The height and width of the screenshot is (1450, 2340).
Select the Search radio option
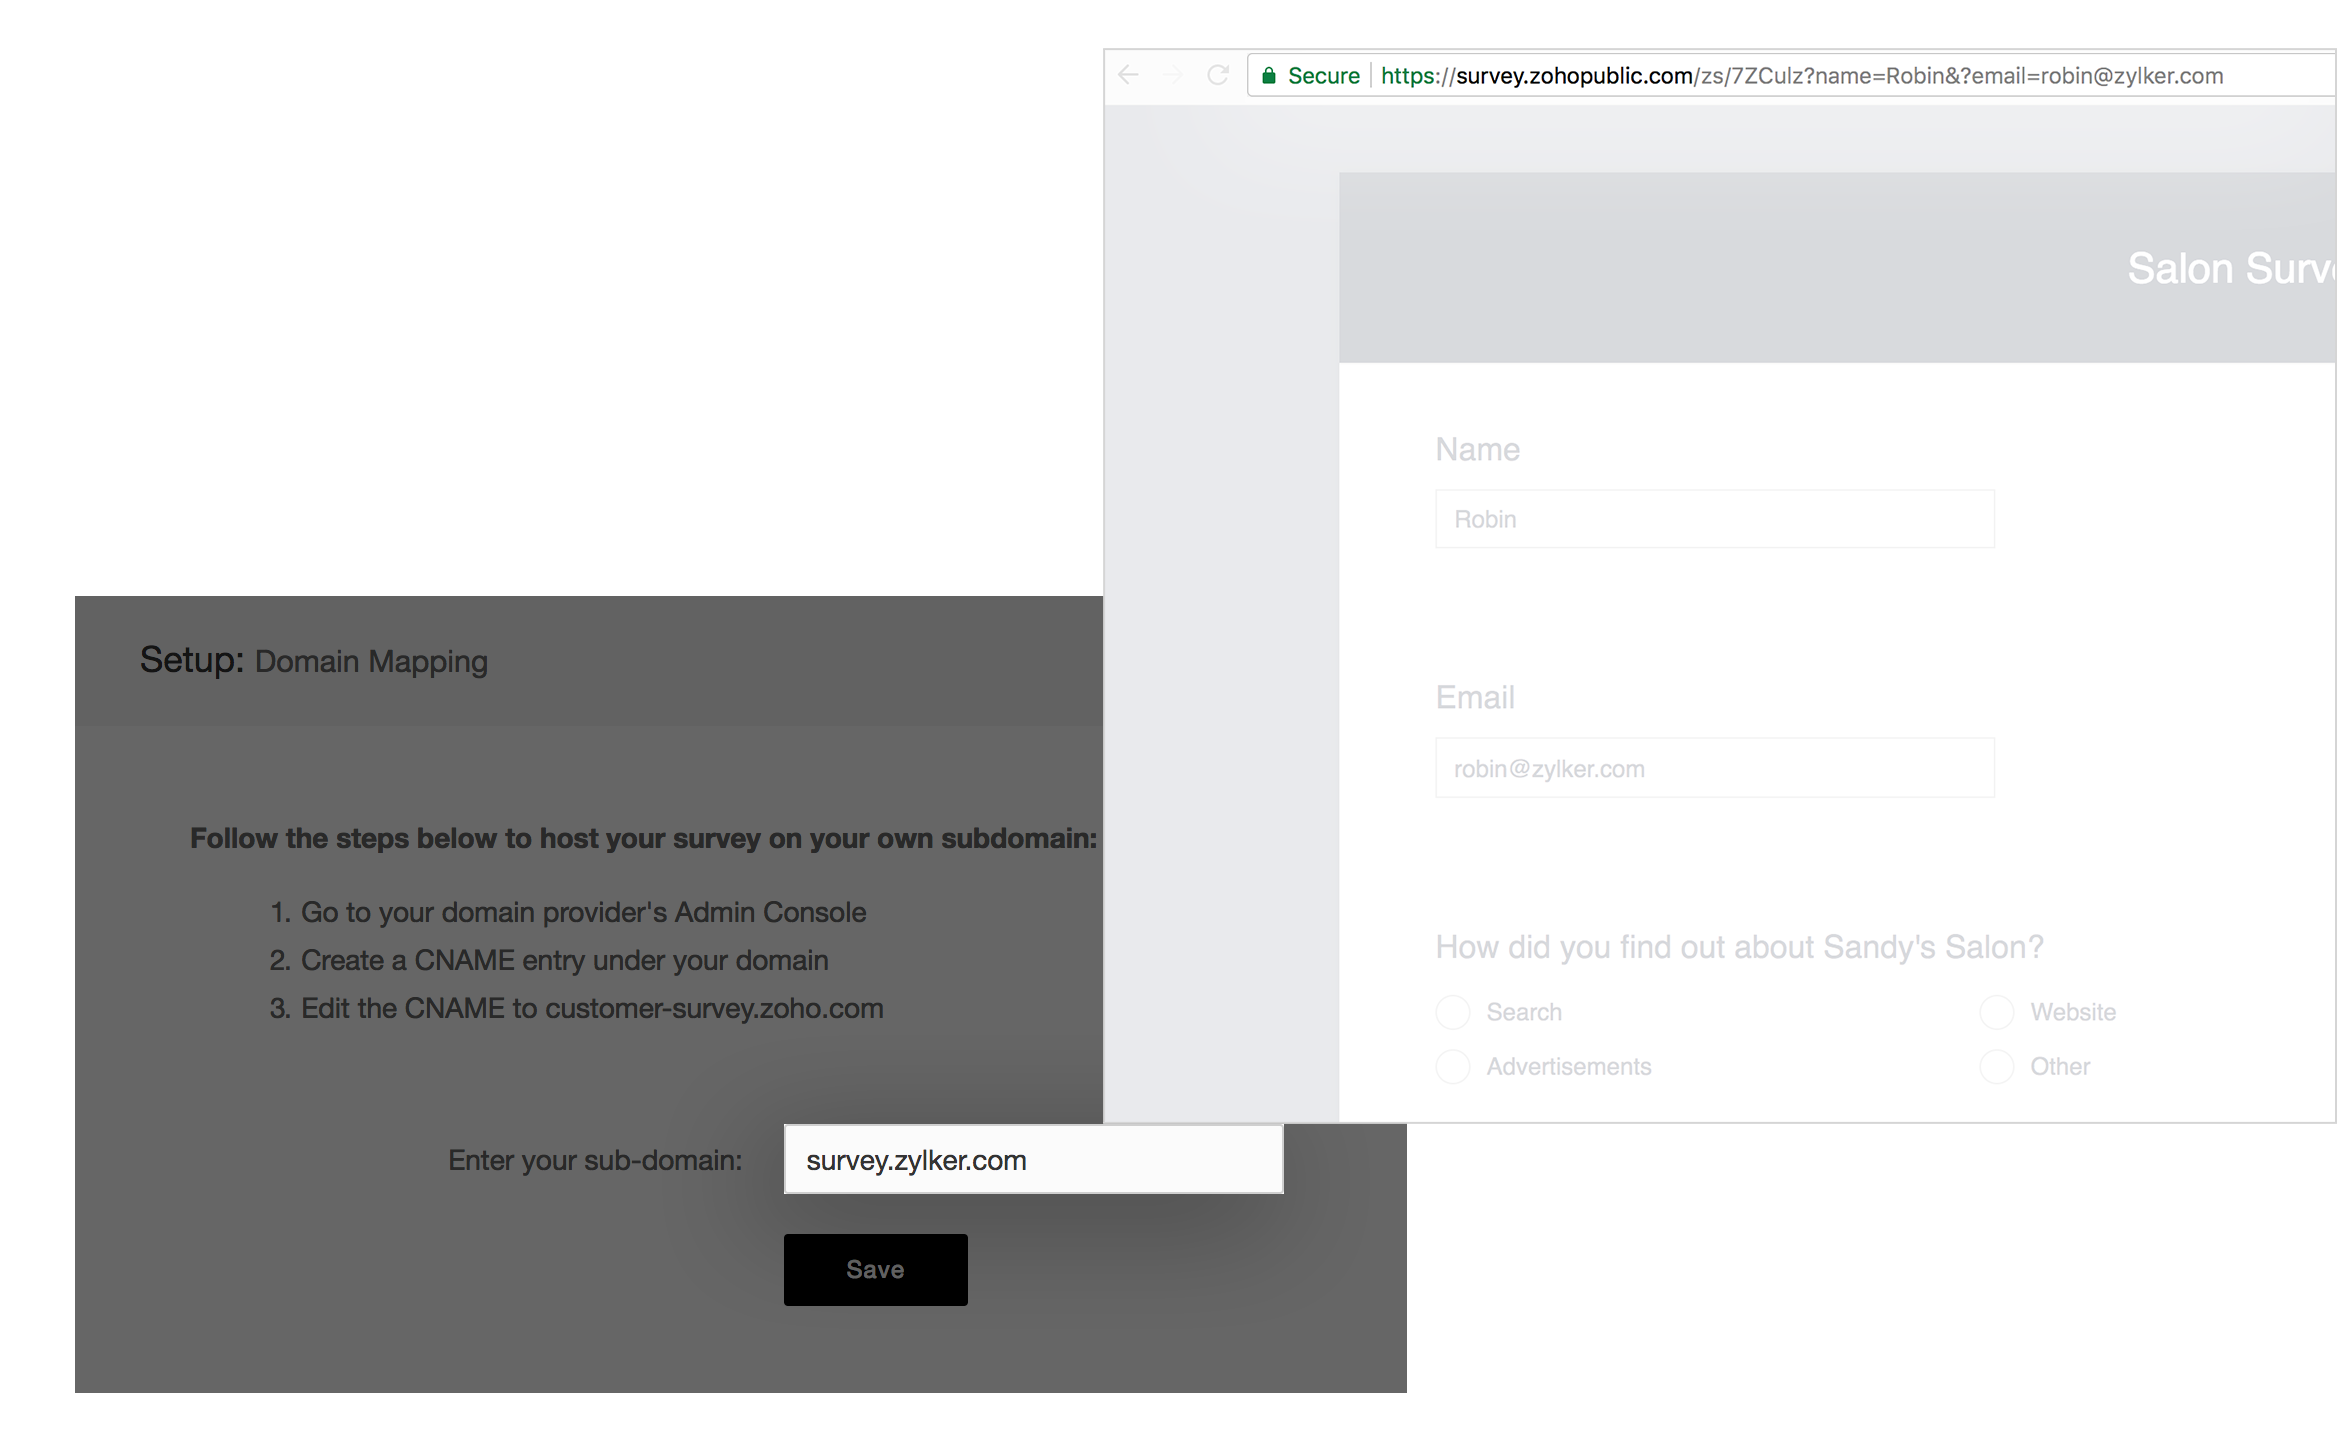click(1452, 1012)
